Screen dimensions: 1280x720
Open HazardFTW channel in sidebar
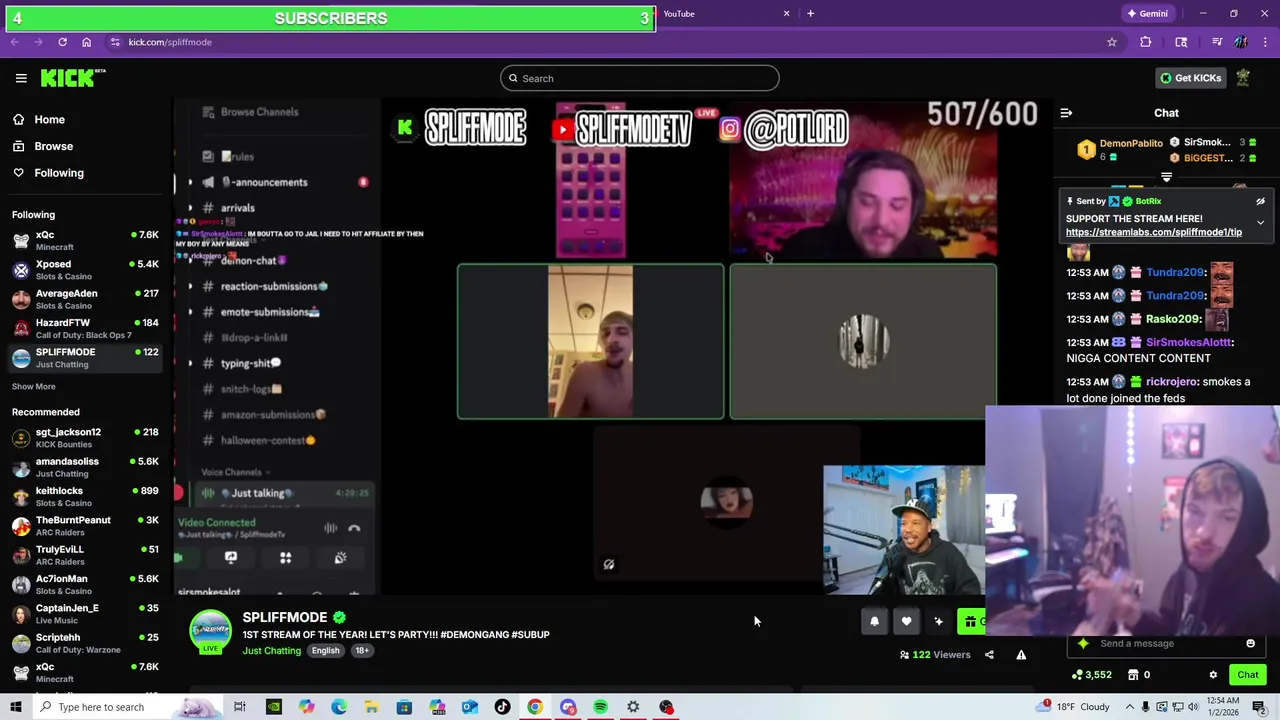85,328
